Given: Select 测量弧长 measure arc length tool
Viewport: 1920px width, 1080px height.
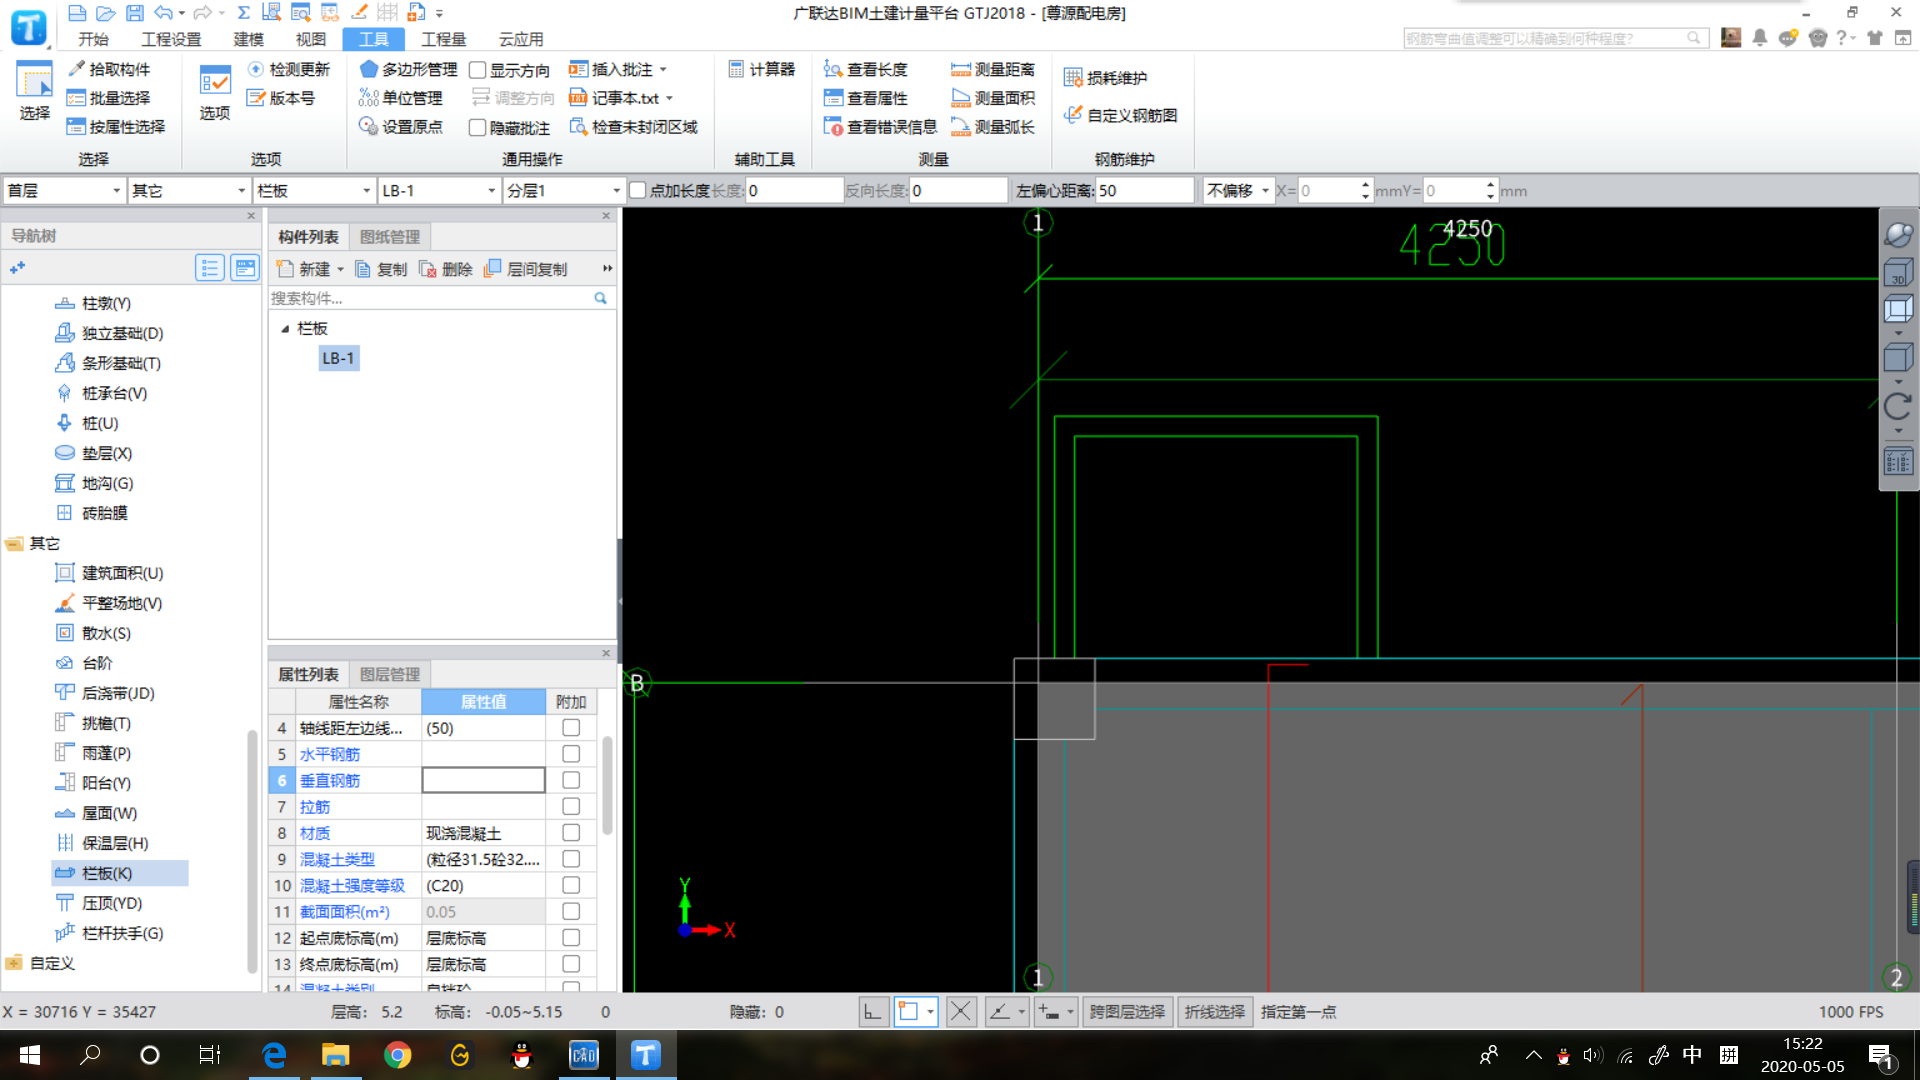Looking at the screenshot, I should click(x=993, y=127).
